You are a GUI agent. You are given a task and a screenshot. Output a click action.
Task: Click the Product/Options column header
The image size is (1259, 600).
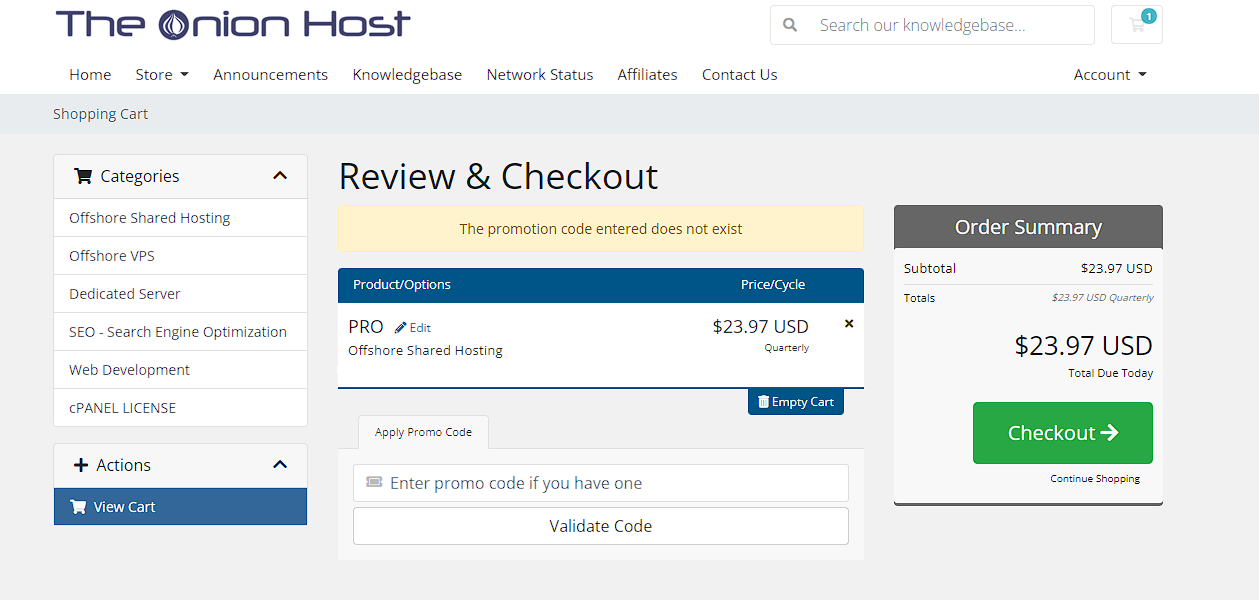pos(402,285)
